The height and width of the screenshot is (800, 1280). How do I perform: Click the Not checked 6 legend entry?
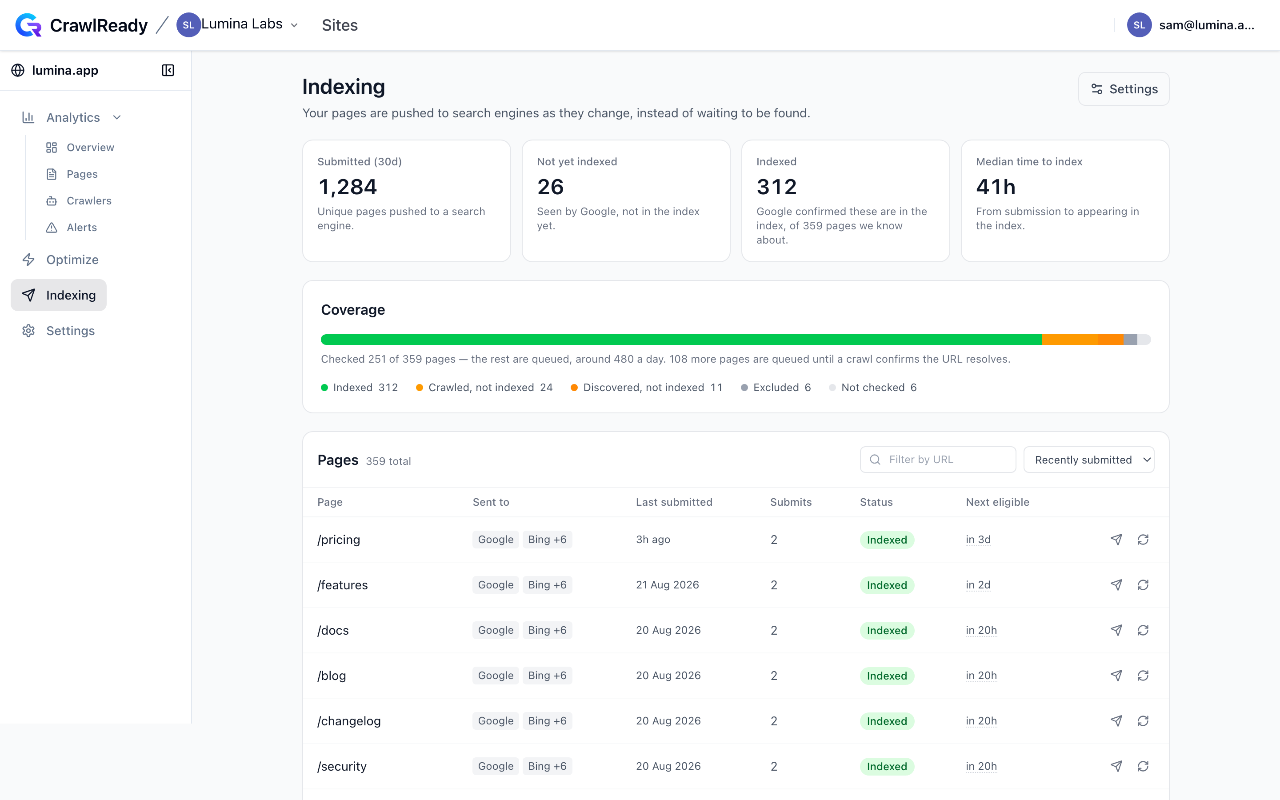[873, 387]
